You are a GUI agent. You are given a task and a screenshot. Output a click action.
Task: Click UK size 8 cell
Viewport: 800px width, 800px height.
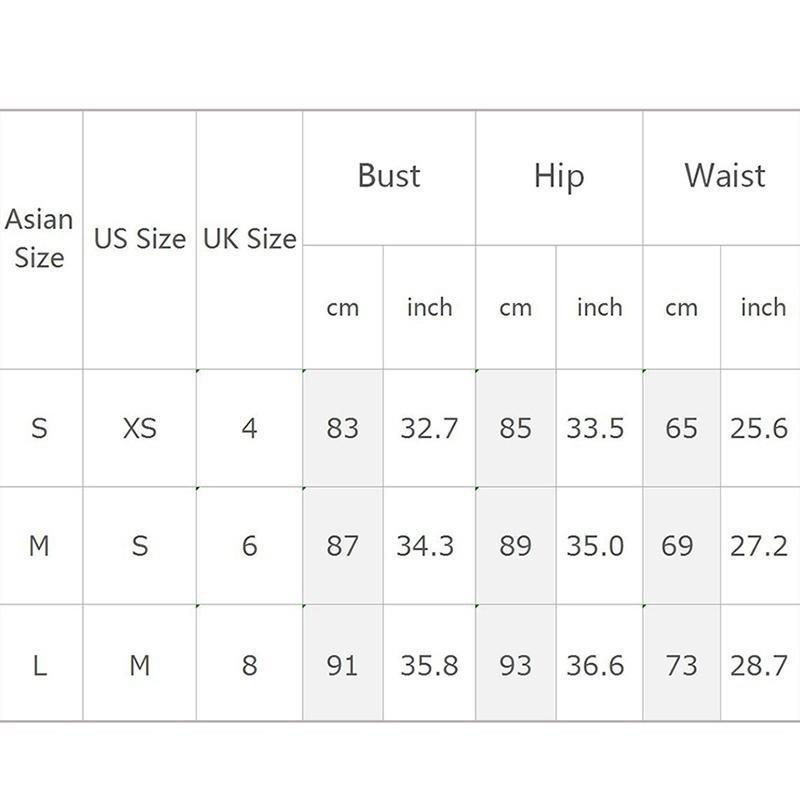click(x=250, y=664)
